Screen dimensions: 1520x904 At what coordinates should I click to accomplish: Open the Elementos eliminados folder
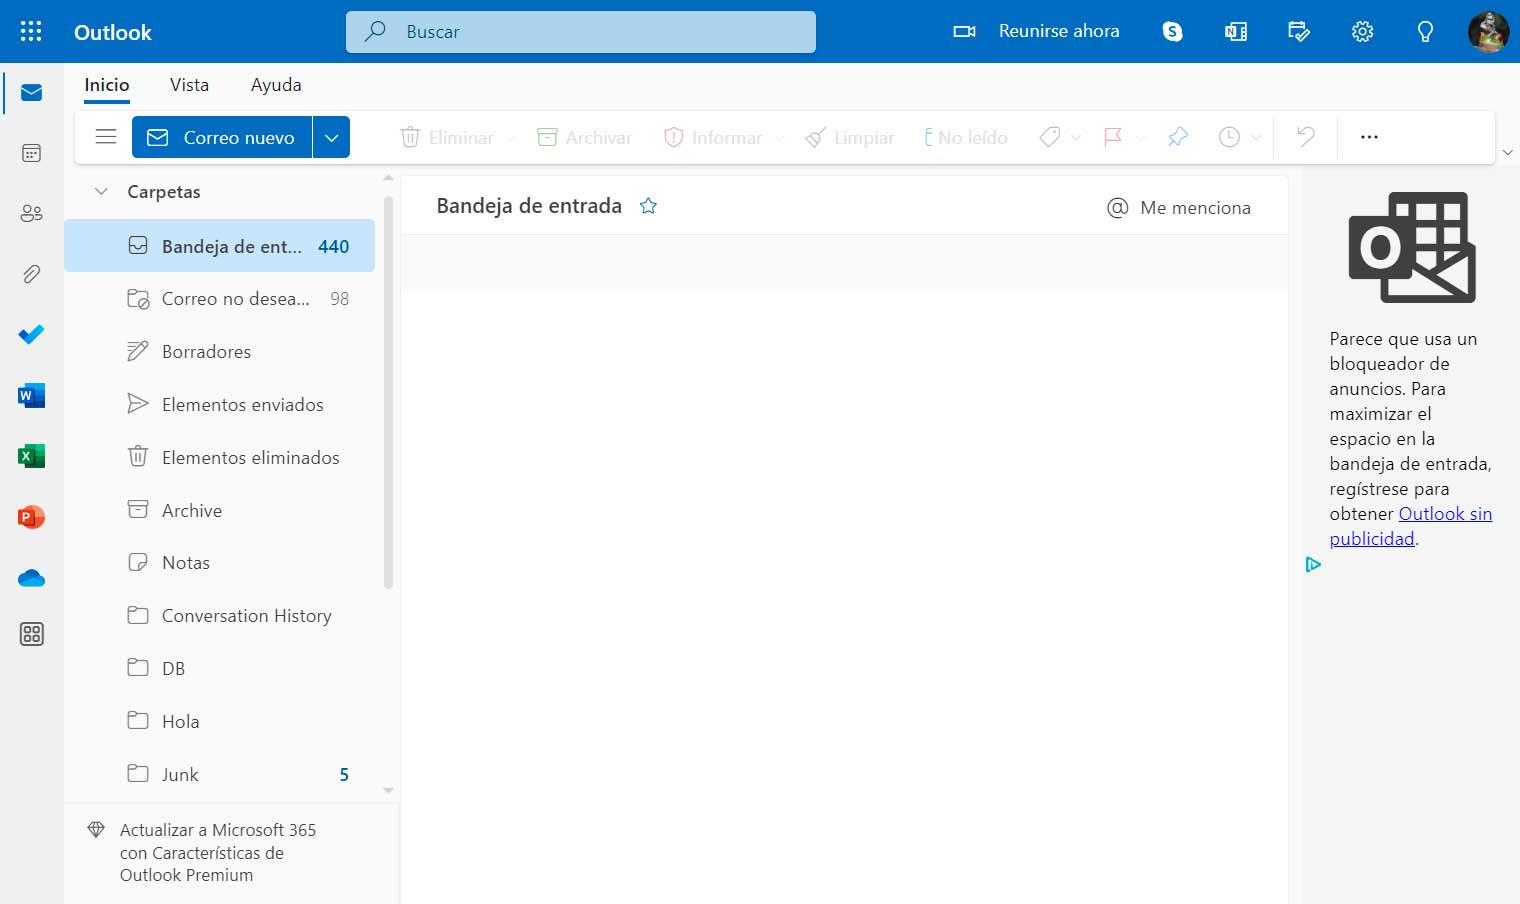click(x=220, y=458)
